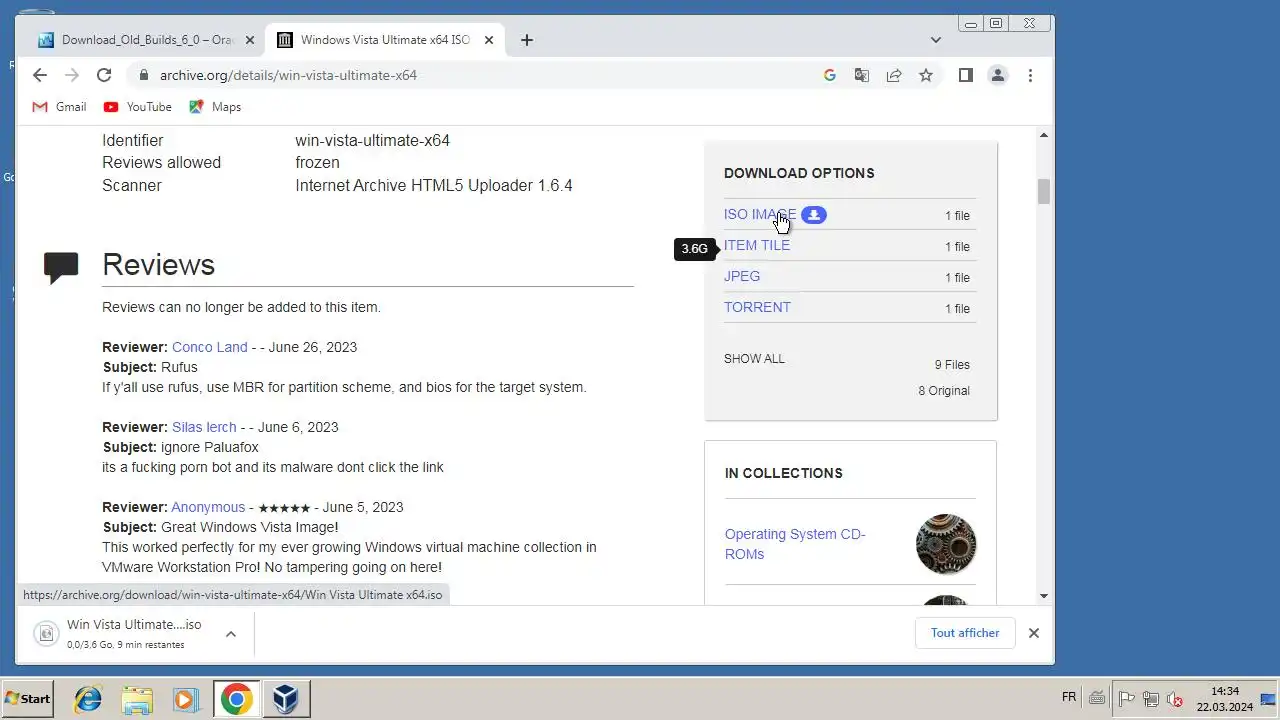Open Maps bookmark
The width and height of the screenshot is (1280, 720).
click(x=215, y=107)
